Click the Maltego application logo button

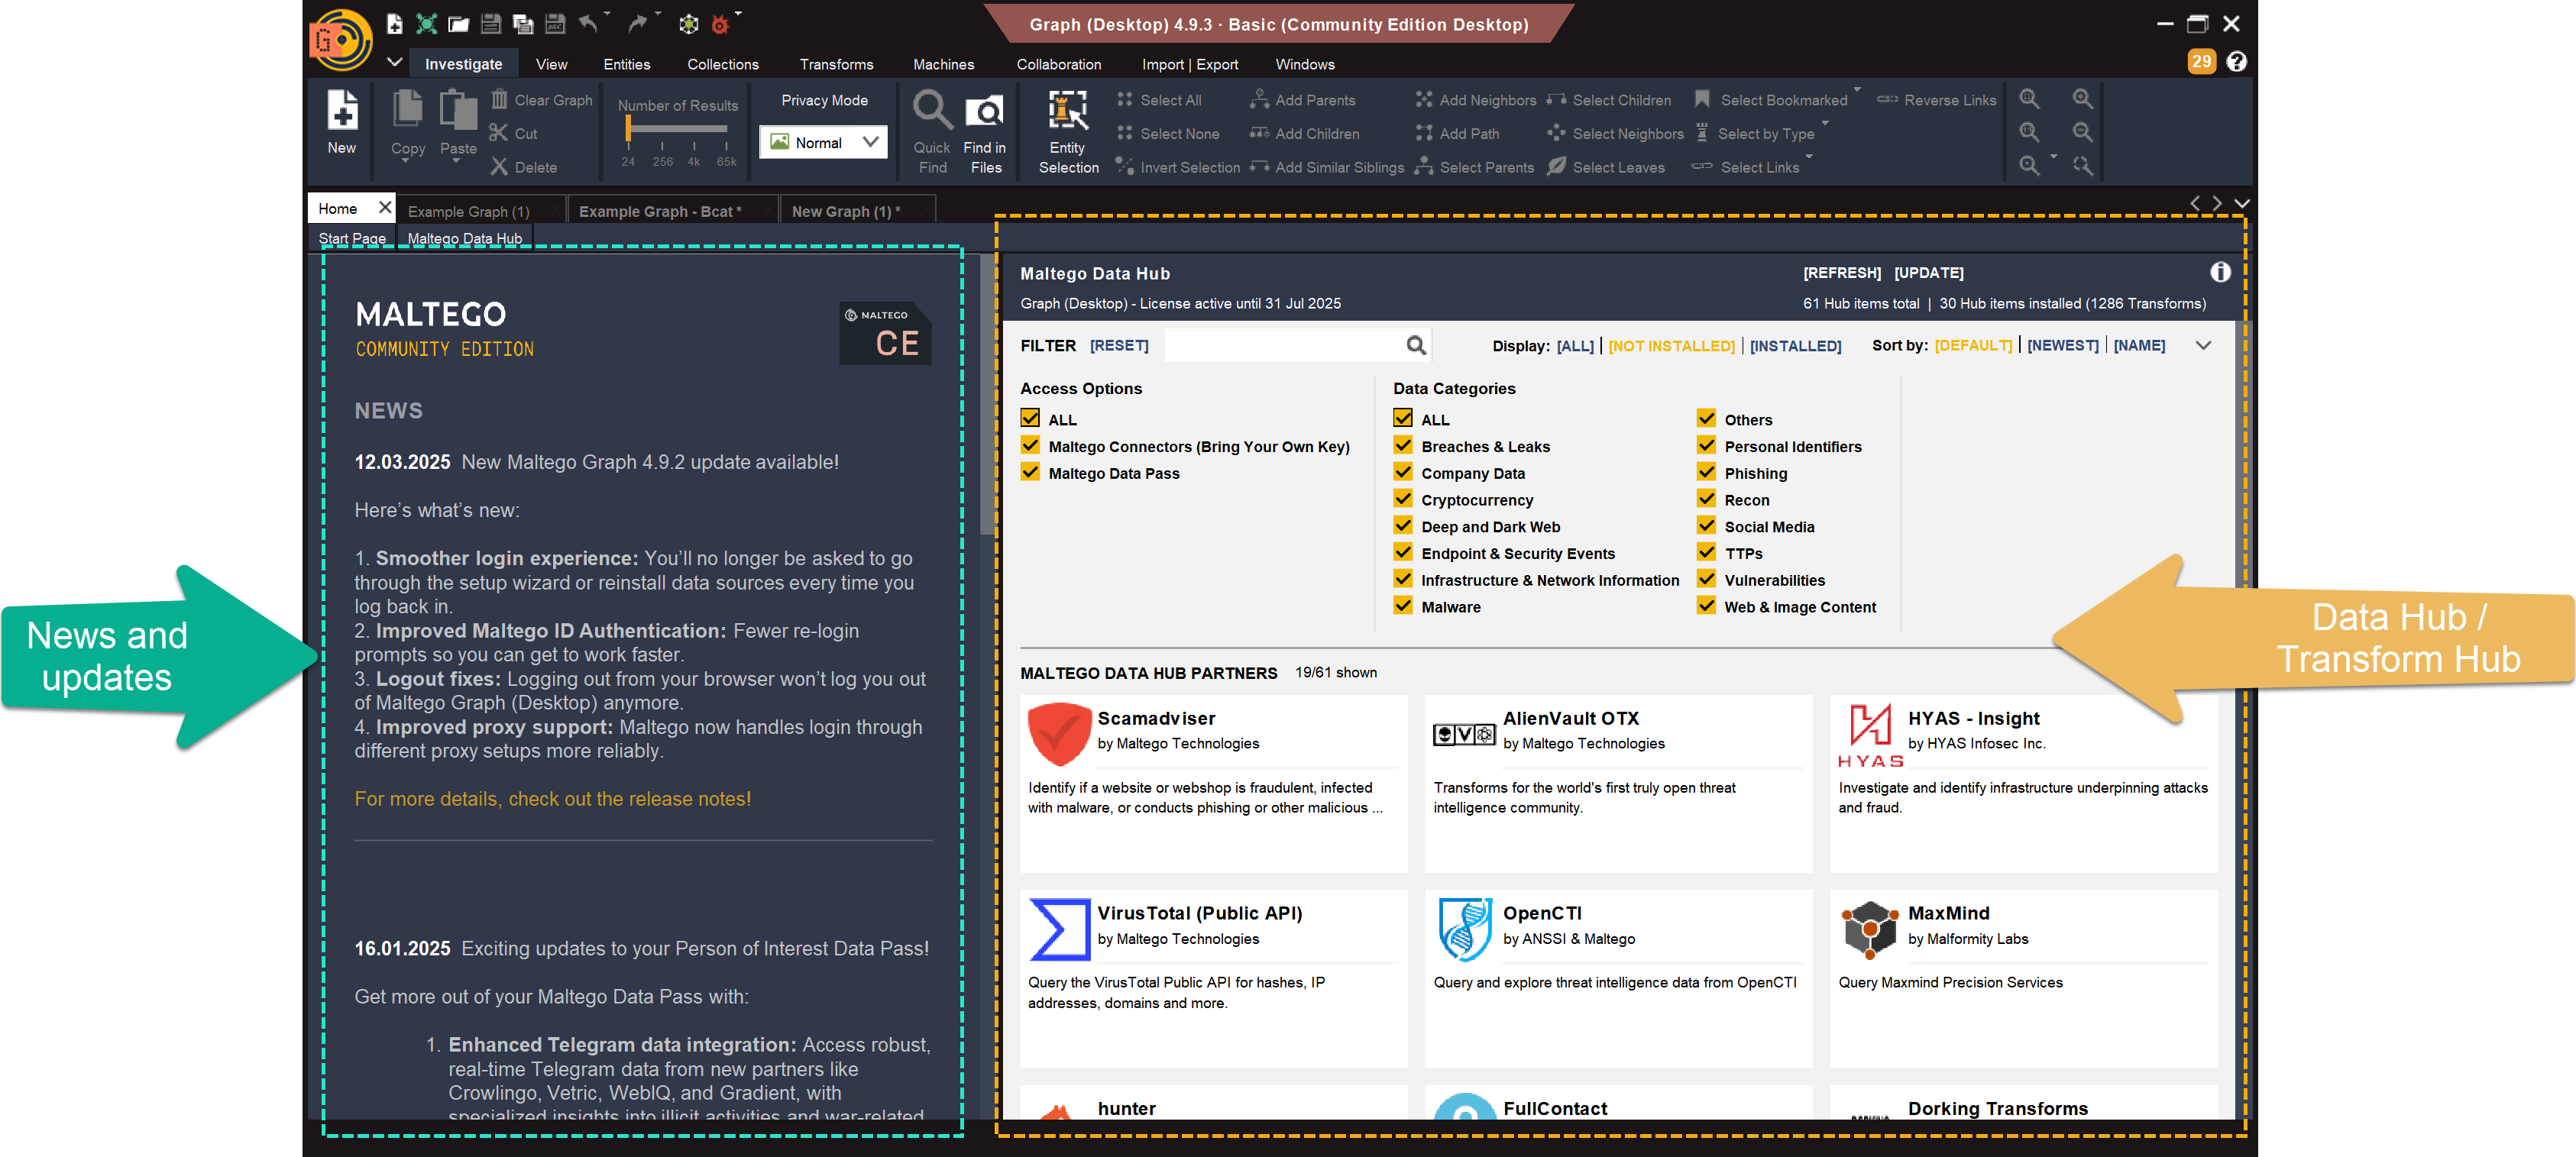click(341, 40)
